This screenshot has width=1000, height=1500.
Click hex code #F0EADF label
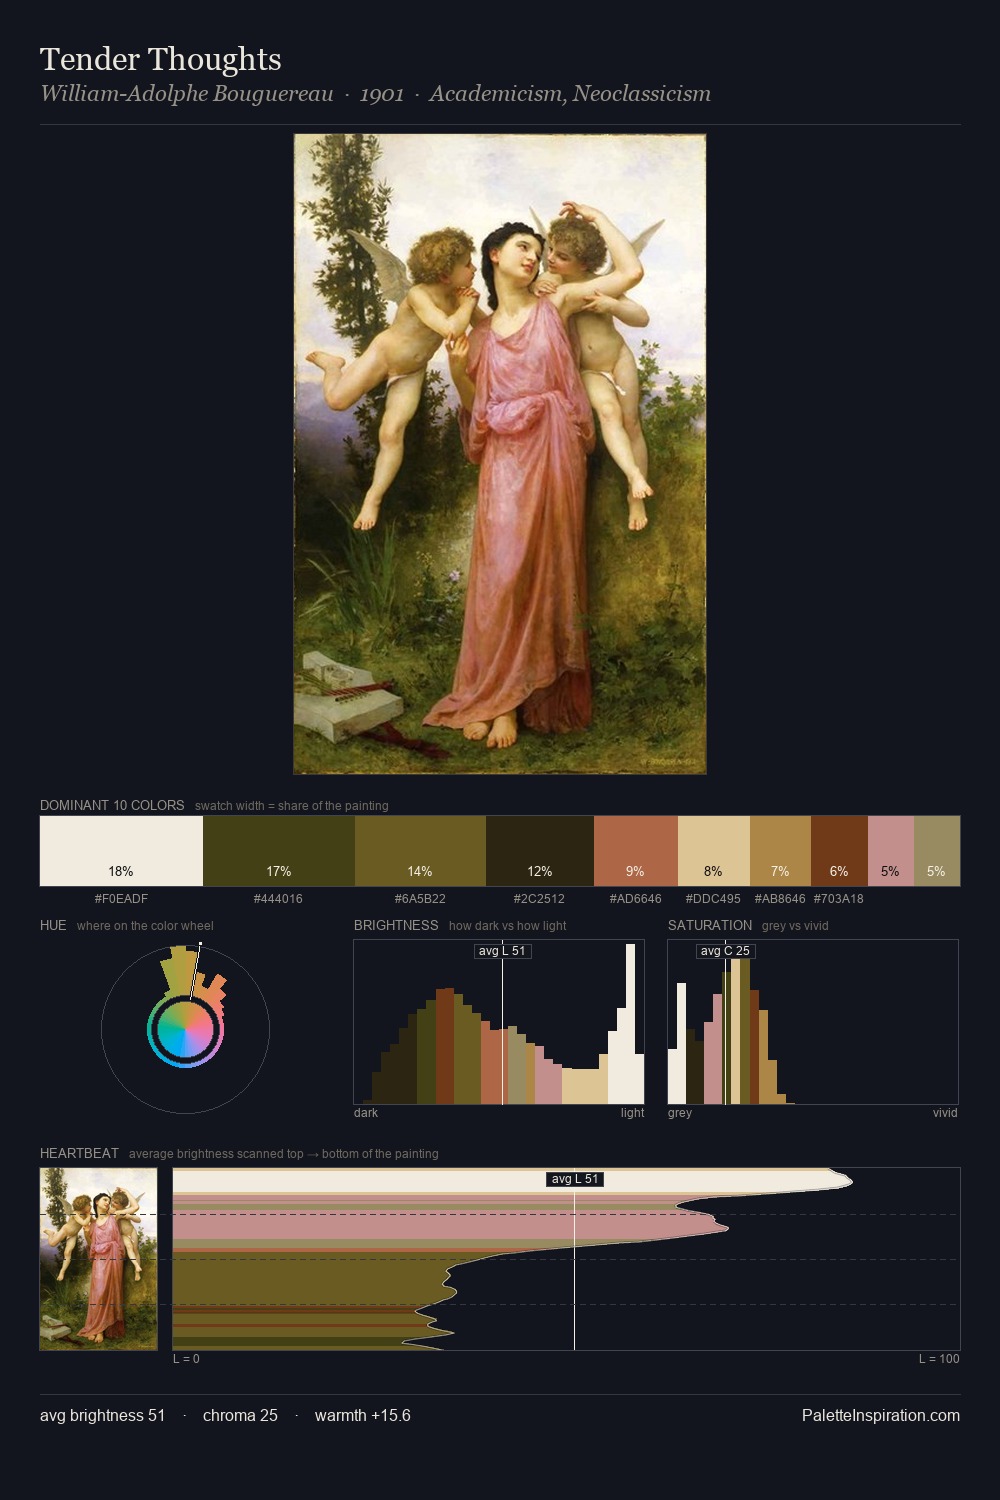pyautogui.click(x=121, y=898)
